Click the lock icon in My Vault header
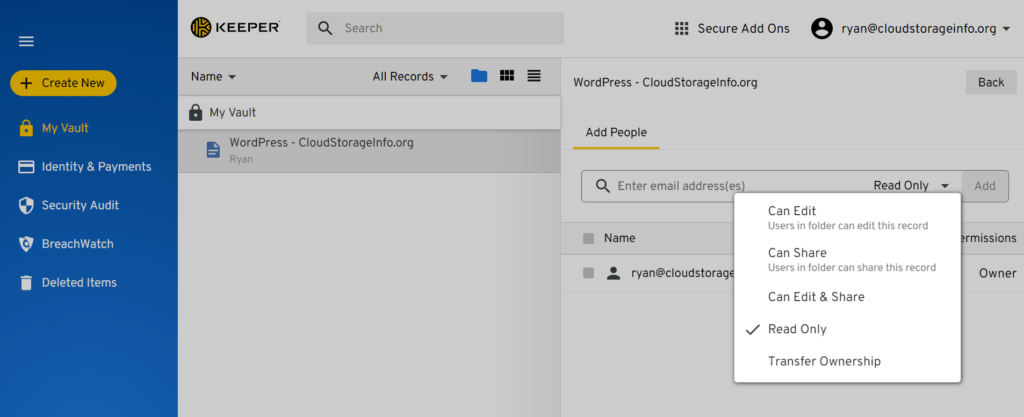The width and height of the screenshot is (1024, 417). coord(195,113)
